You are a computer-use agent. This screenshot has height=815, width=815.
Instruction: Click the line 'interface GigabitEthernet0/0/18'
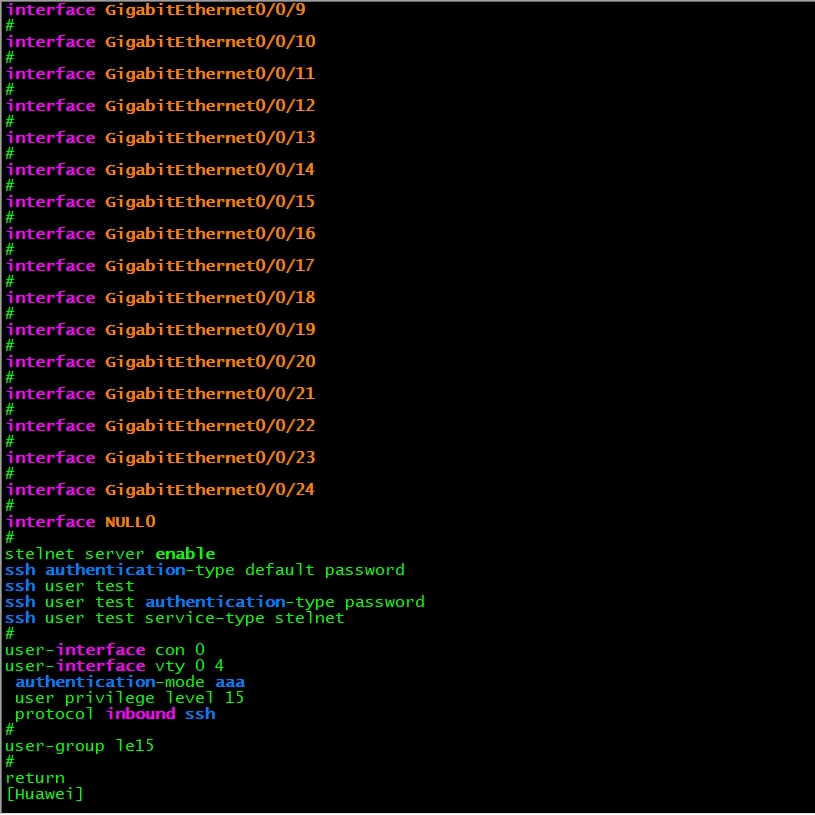point(161,298)
